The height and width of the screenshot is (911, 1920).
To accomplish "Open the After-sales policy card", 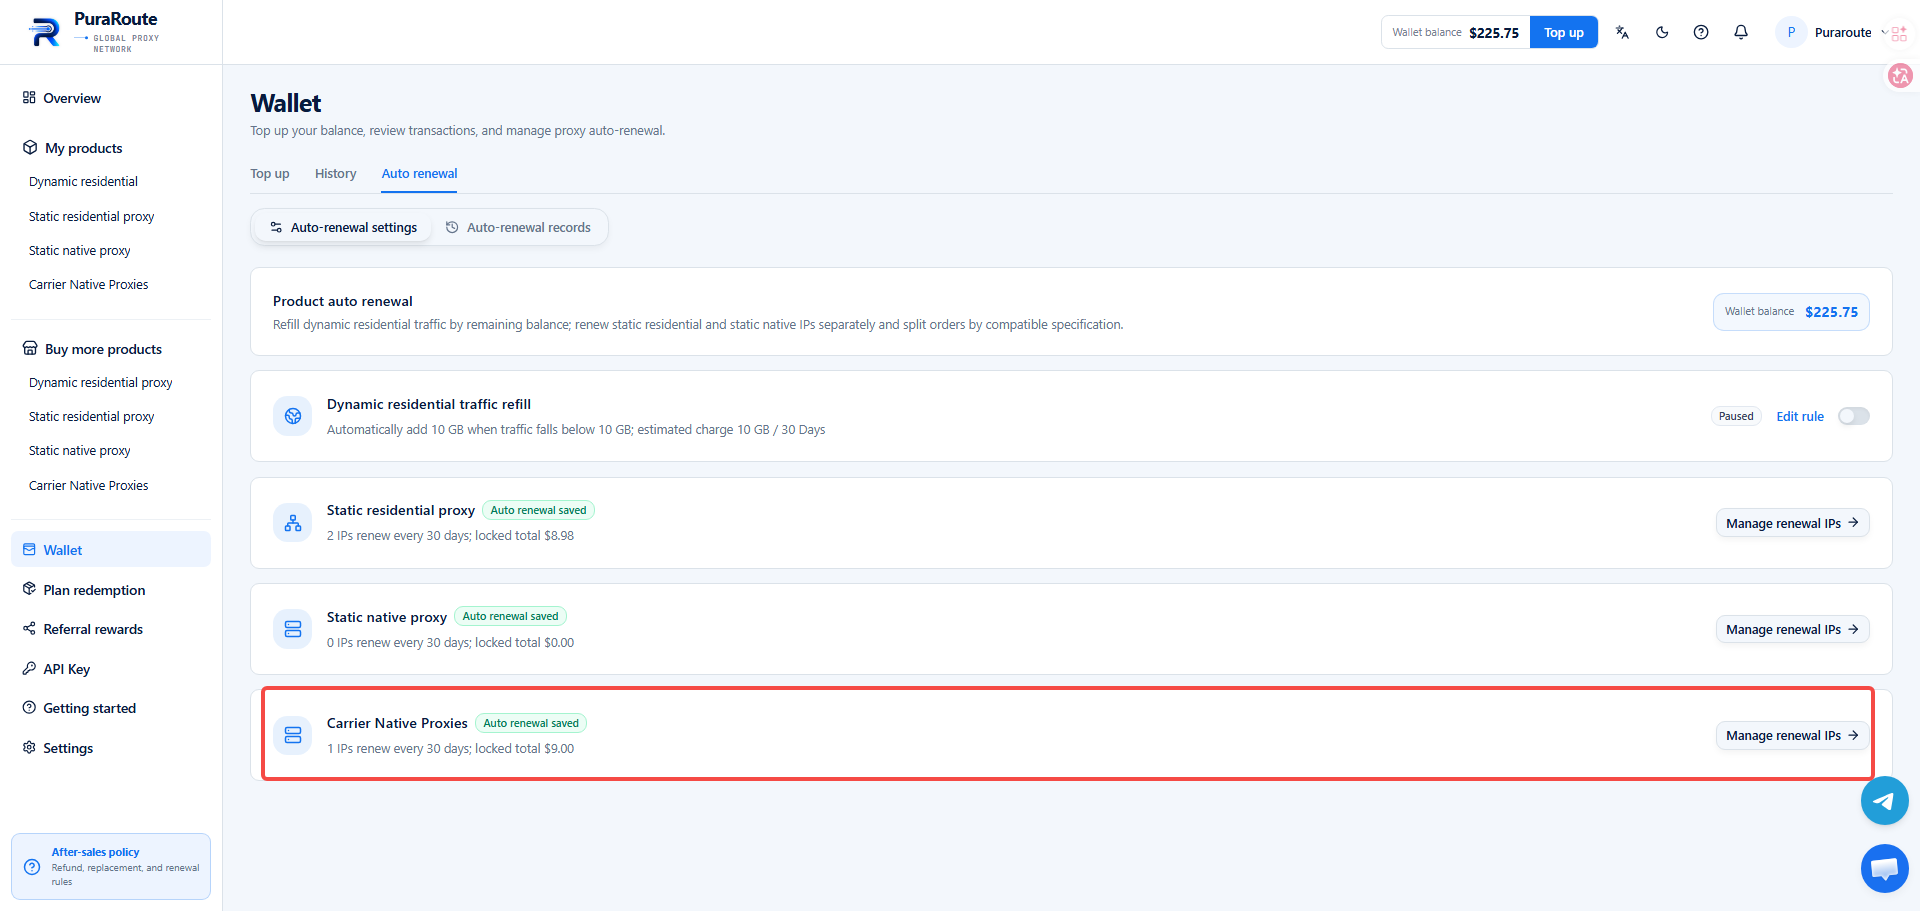I will click(111, 866).
